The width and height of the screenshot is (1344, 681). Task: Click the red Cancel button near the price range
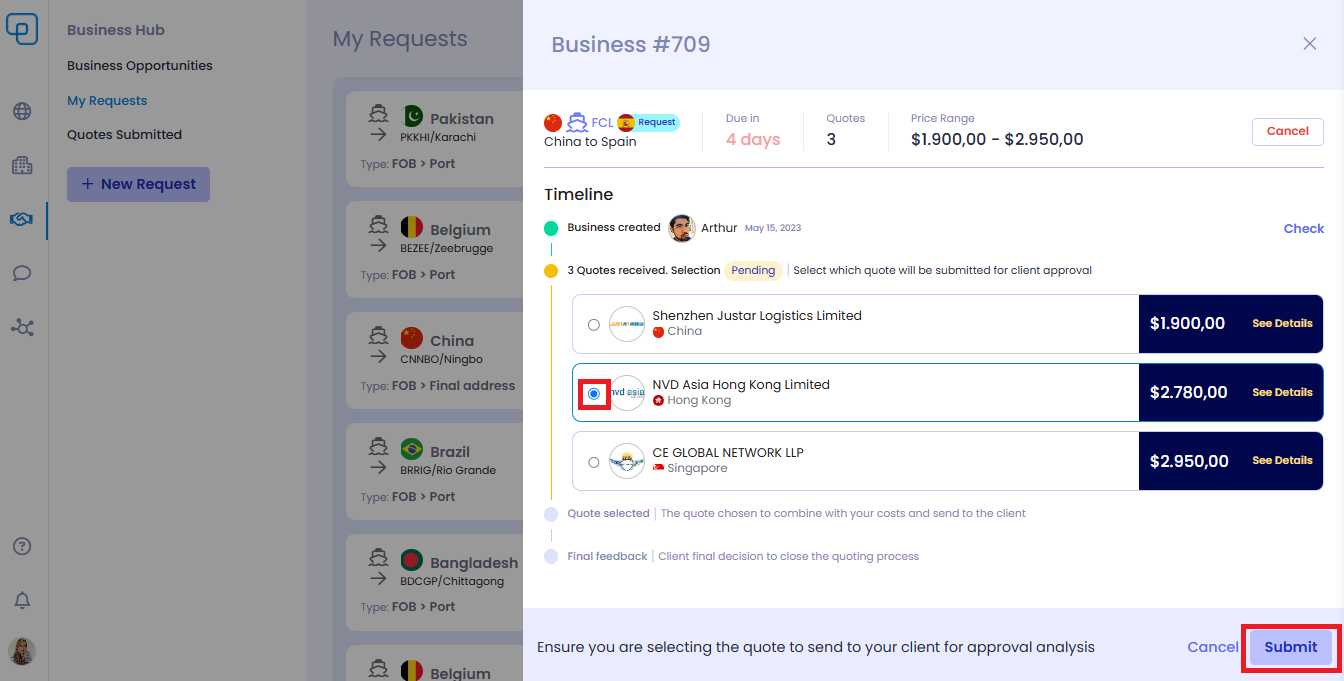click(1288, 131)
